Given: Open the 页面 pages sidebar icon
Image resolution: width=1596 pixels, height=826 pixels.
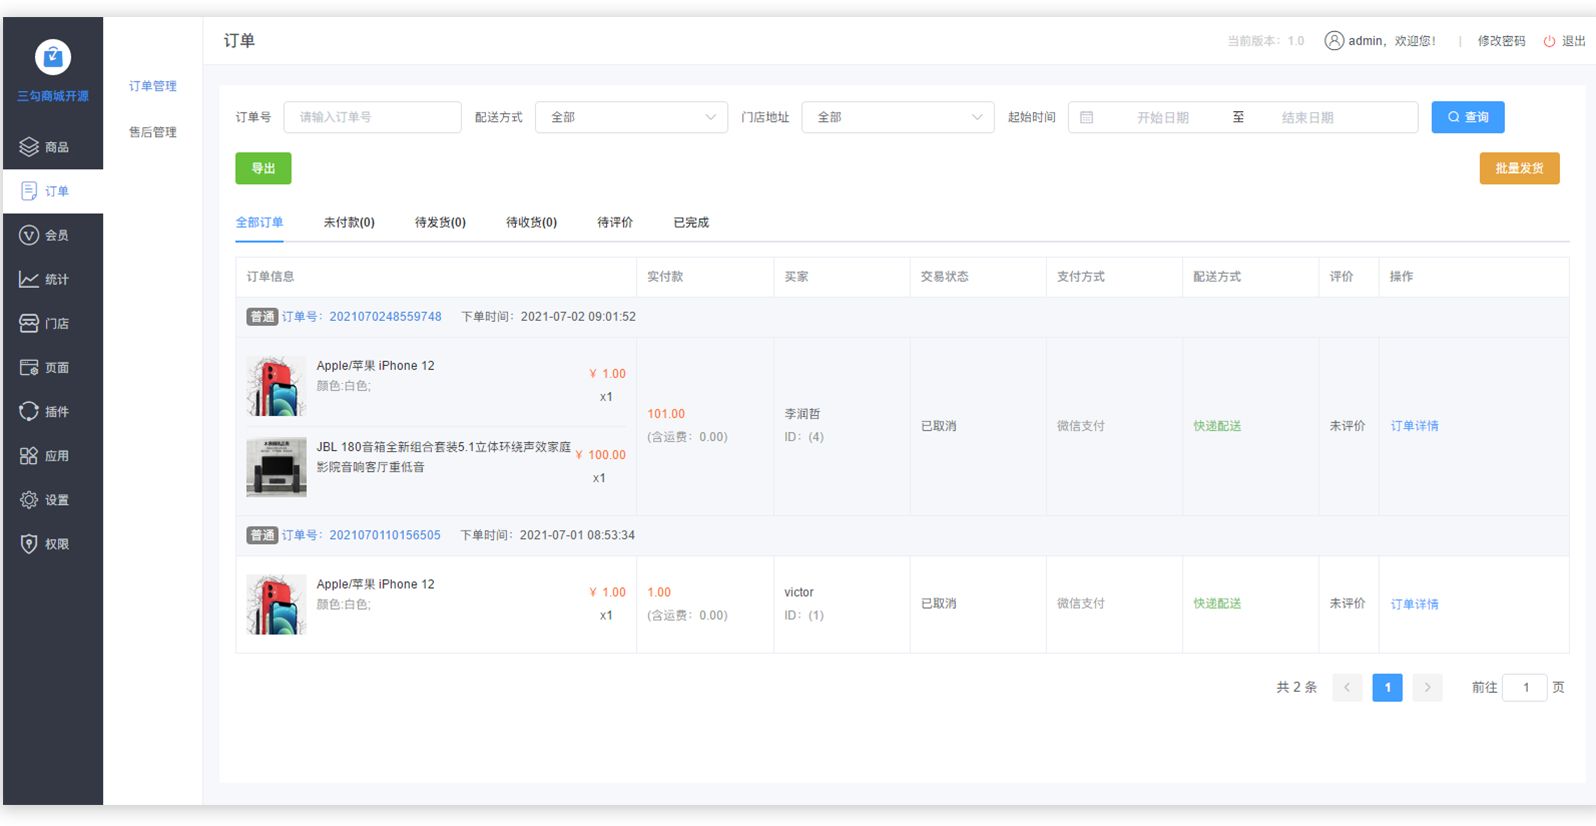Looking at the screenshot, I should point(29,367).
